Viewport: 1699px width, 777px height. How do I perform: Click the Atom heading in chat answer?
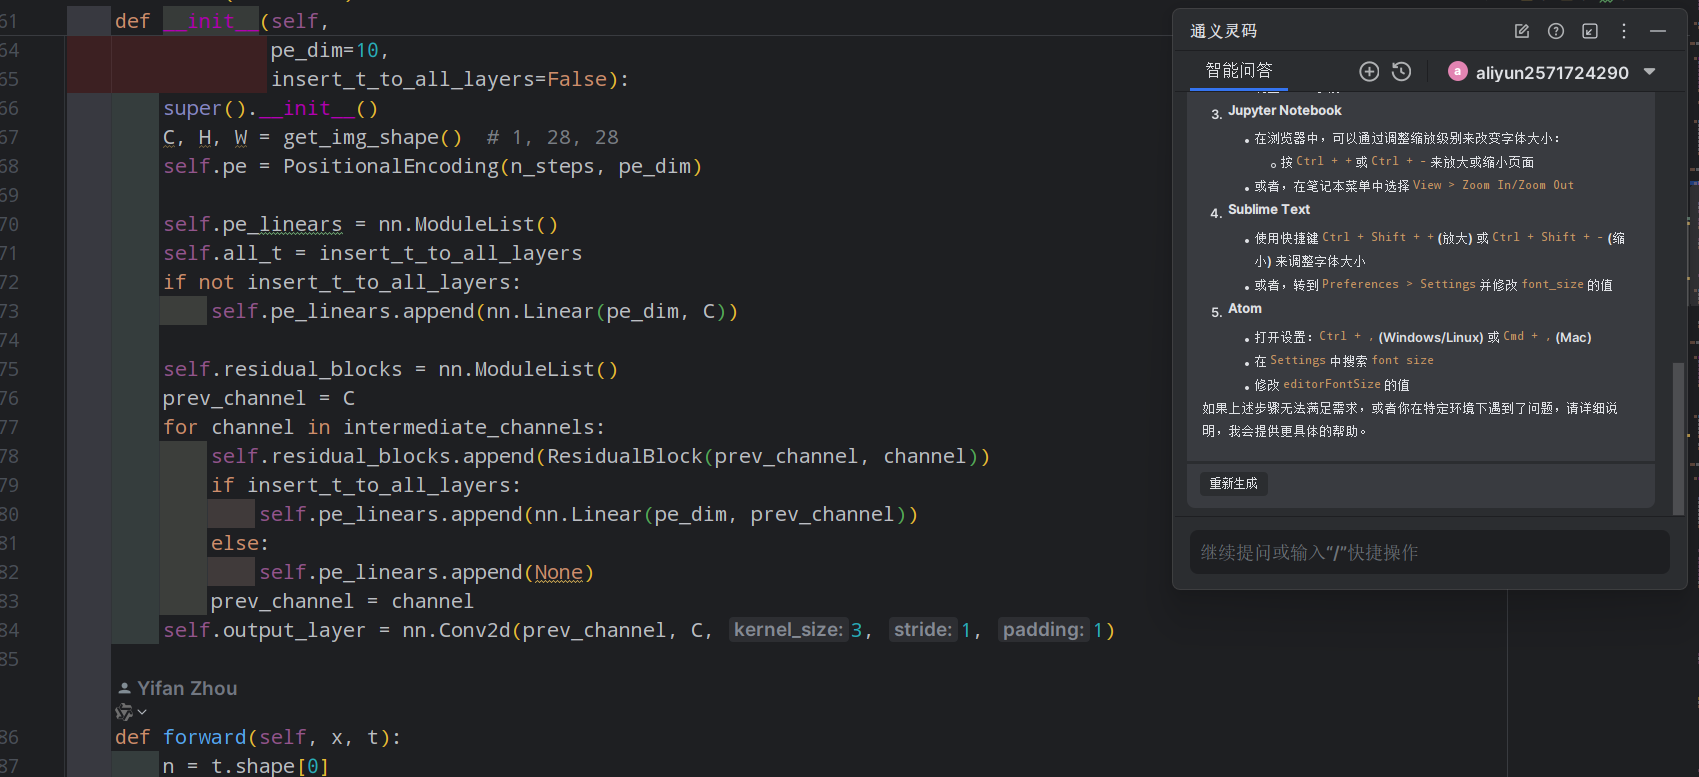[1245, 308]
